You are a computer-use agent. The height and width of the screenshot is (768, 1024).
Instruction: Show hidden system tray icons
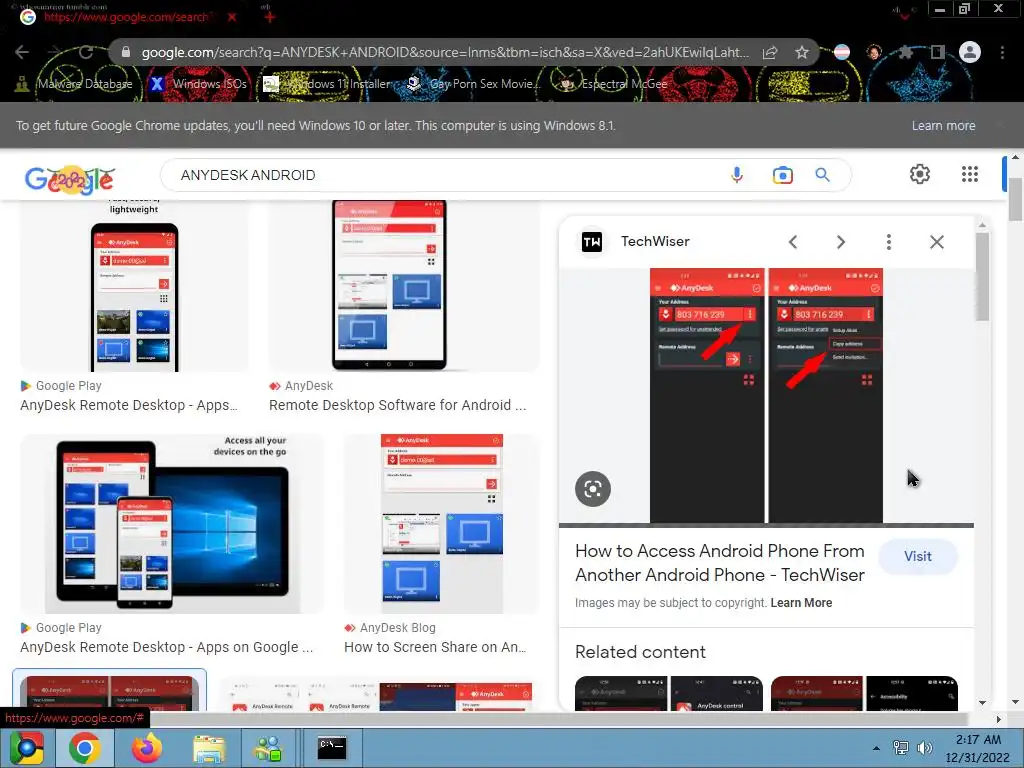click(876, 748)
